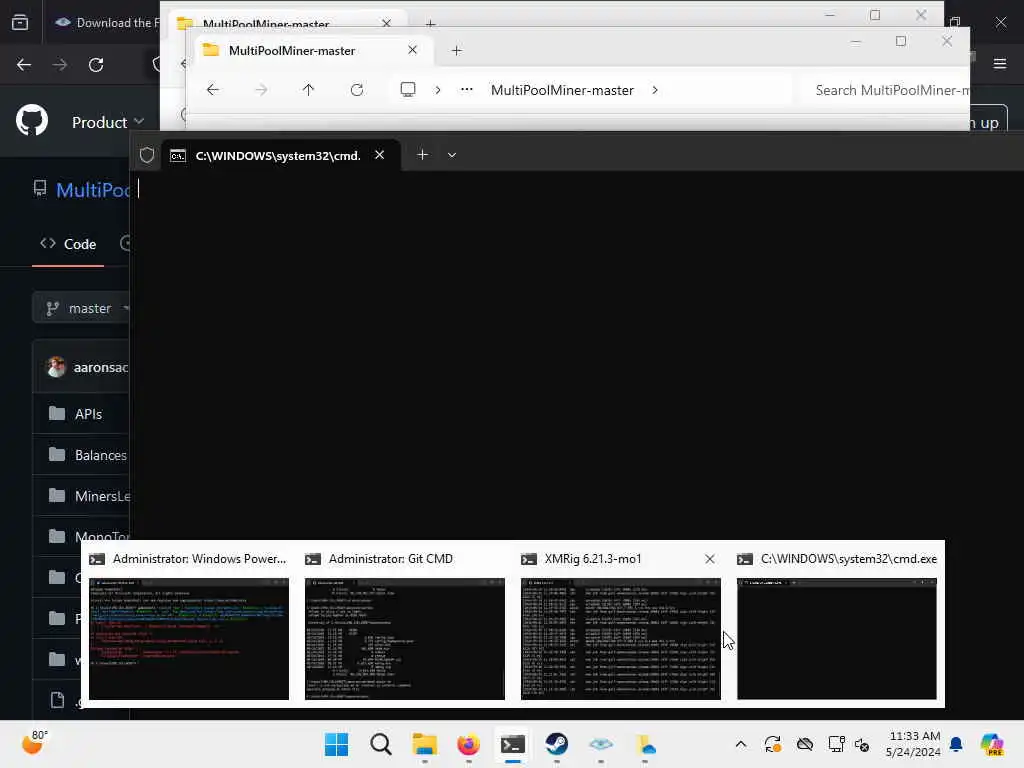The image size is (1024, 768).
Task: Open Firefox from the taskbar
Action: (468, 744)
